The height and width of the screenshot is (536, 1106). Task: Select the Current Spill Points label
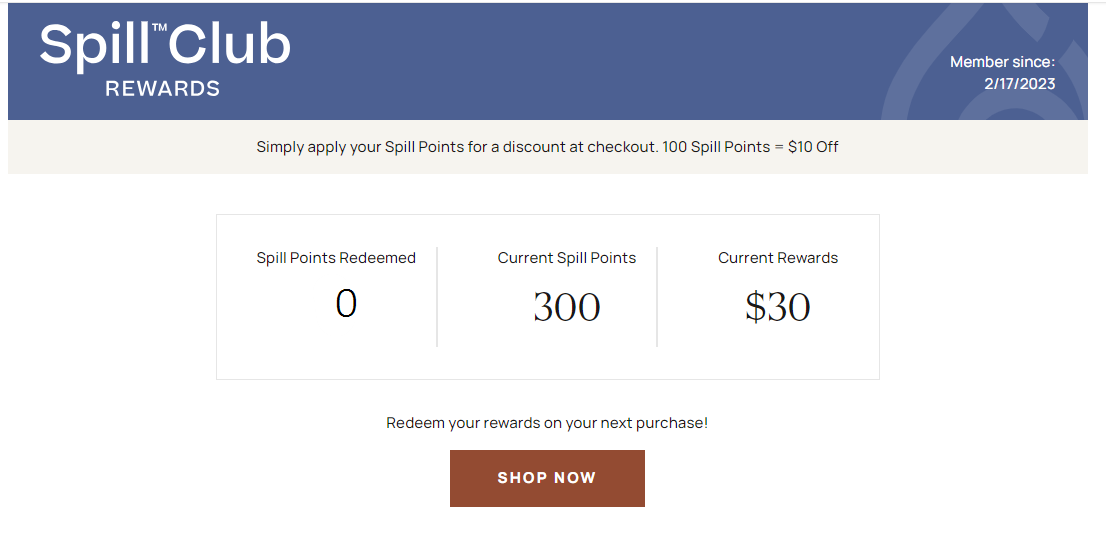(566, 258)
